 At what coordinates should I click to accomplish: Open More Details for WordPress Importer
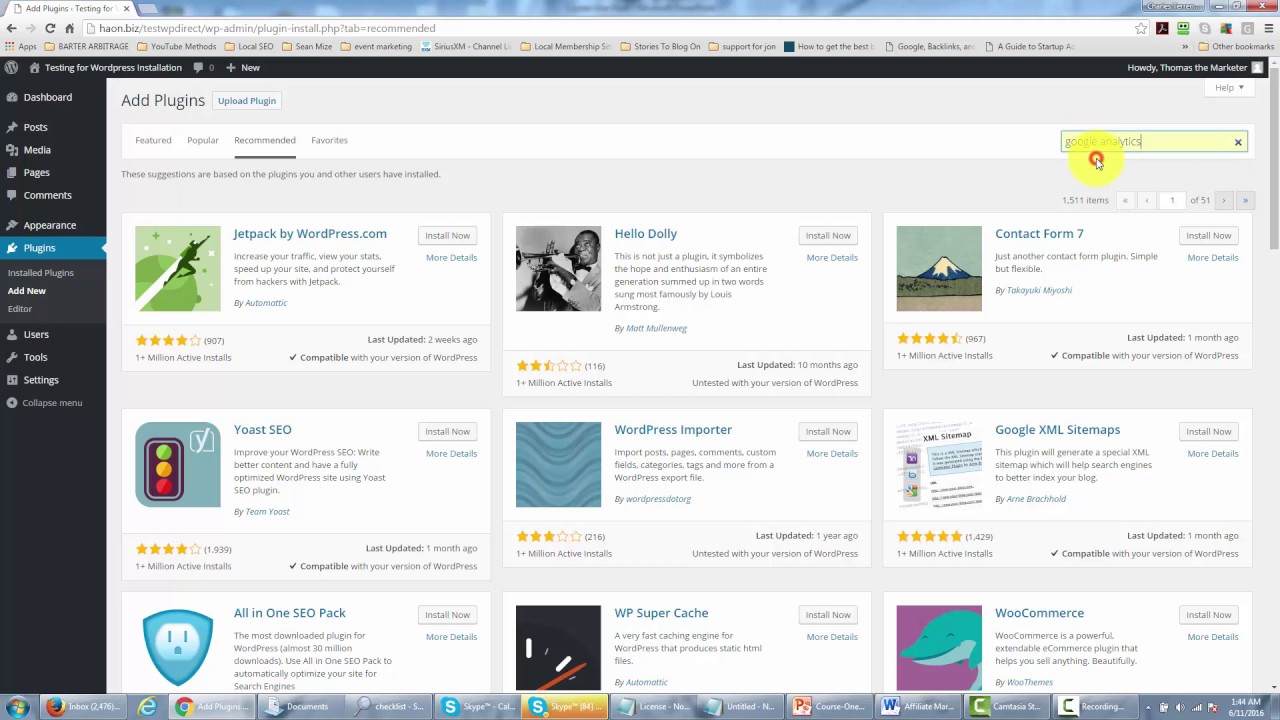point(832,454)
